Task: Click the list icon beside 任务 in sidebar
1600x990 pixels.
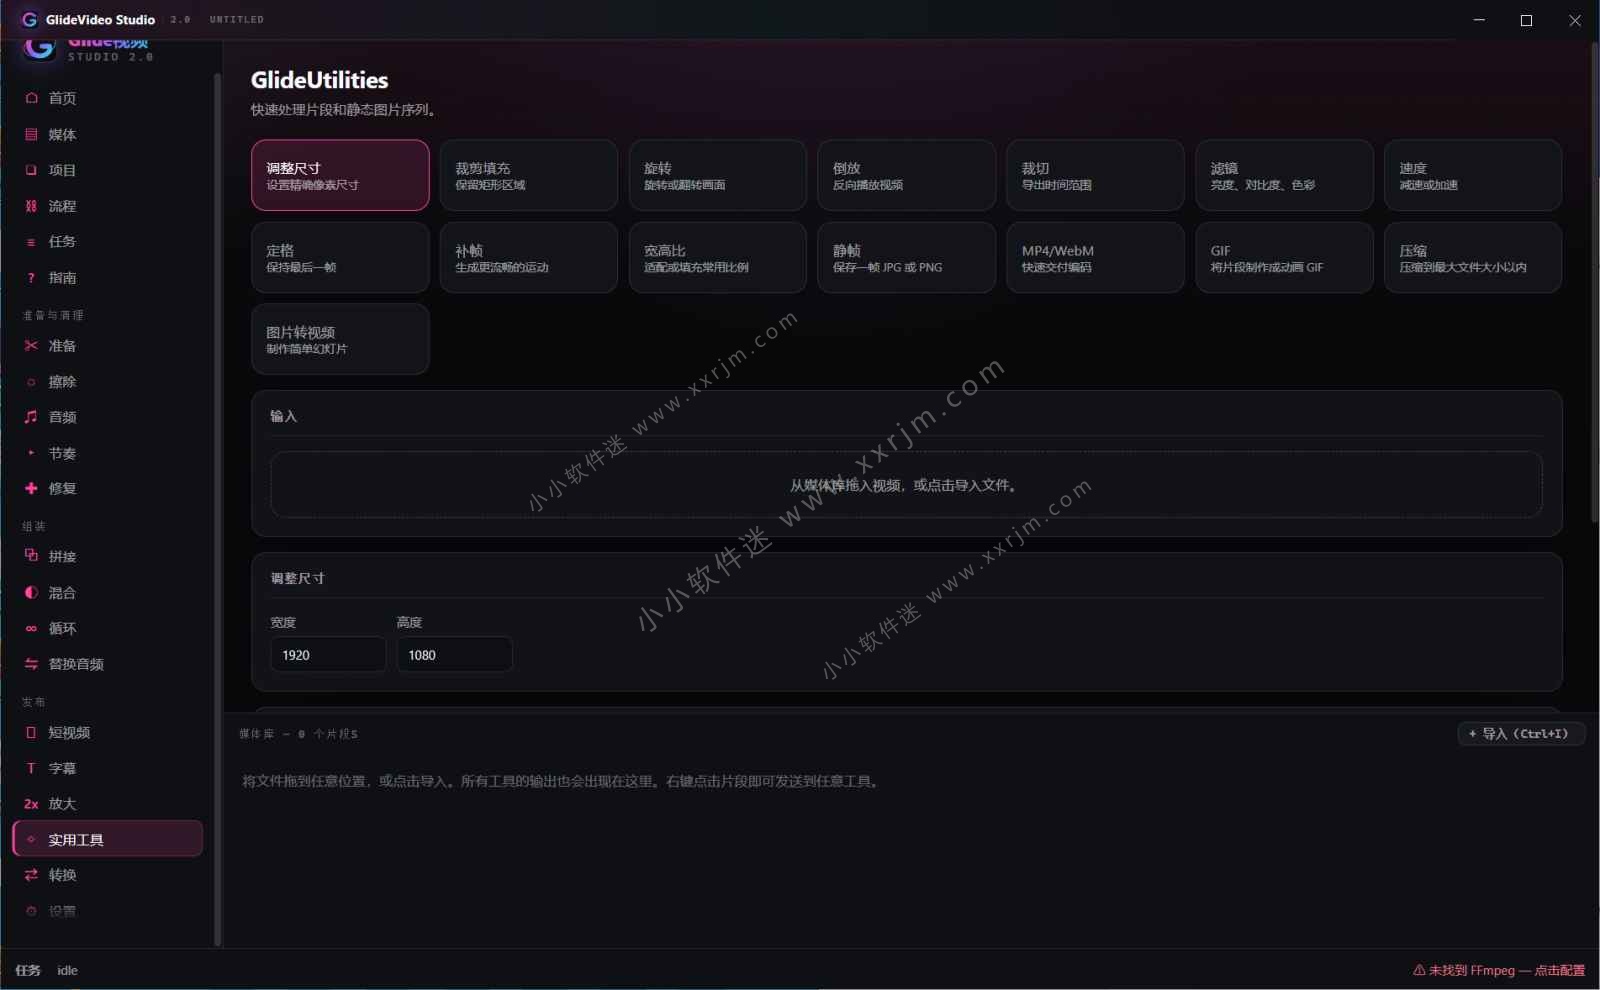Action: tap(31, 242)
